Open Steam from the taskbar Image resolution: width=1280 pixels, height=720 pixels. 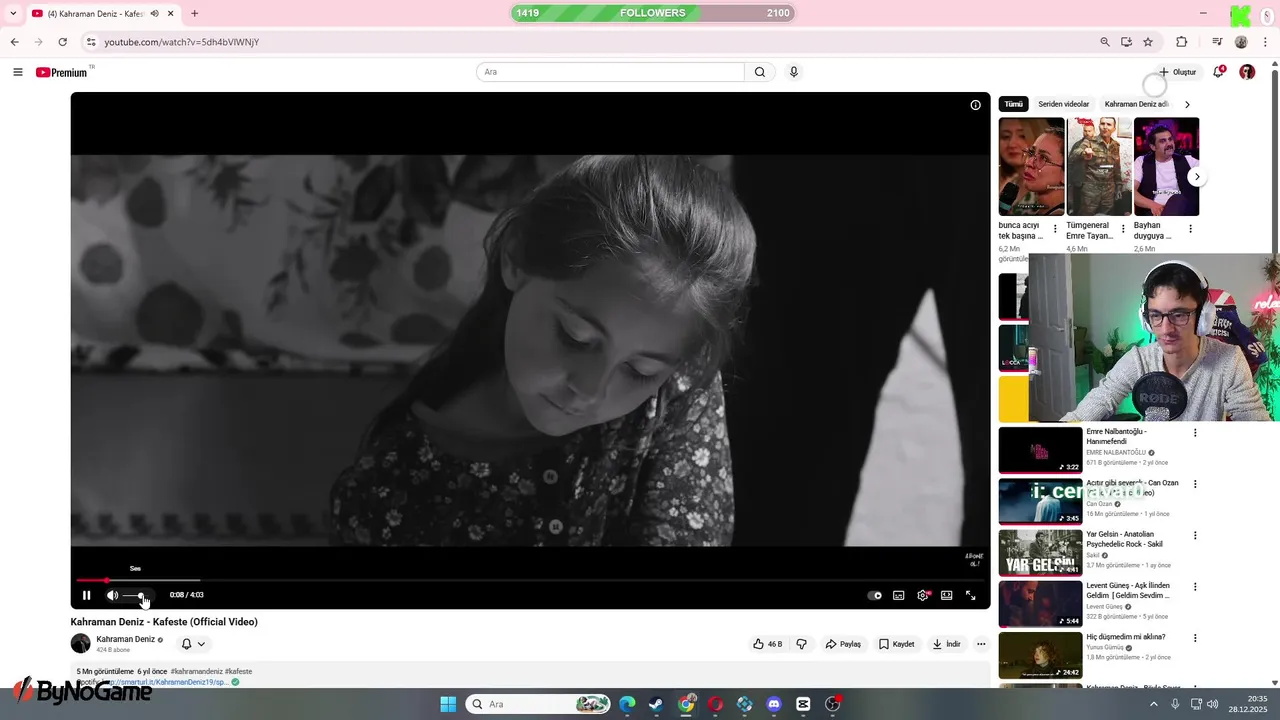(x=656, y=704)
